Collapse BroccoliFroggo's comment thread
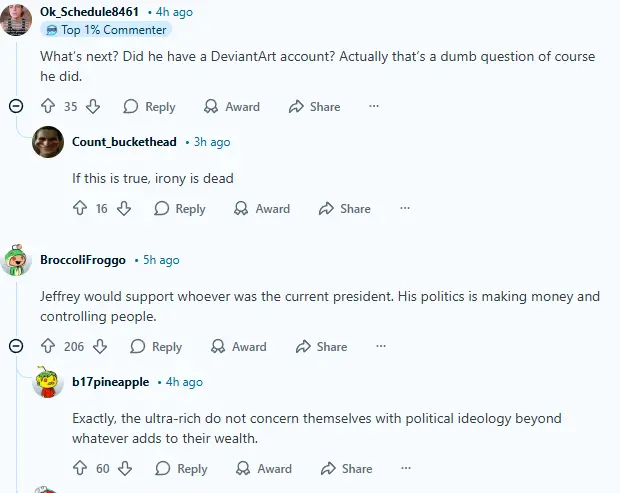 [16, 346]
